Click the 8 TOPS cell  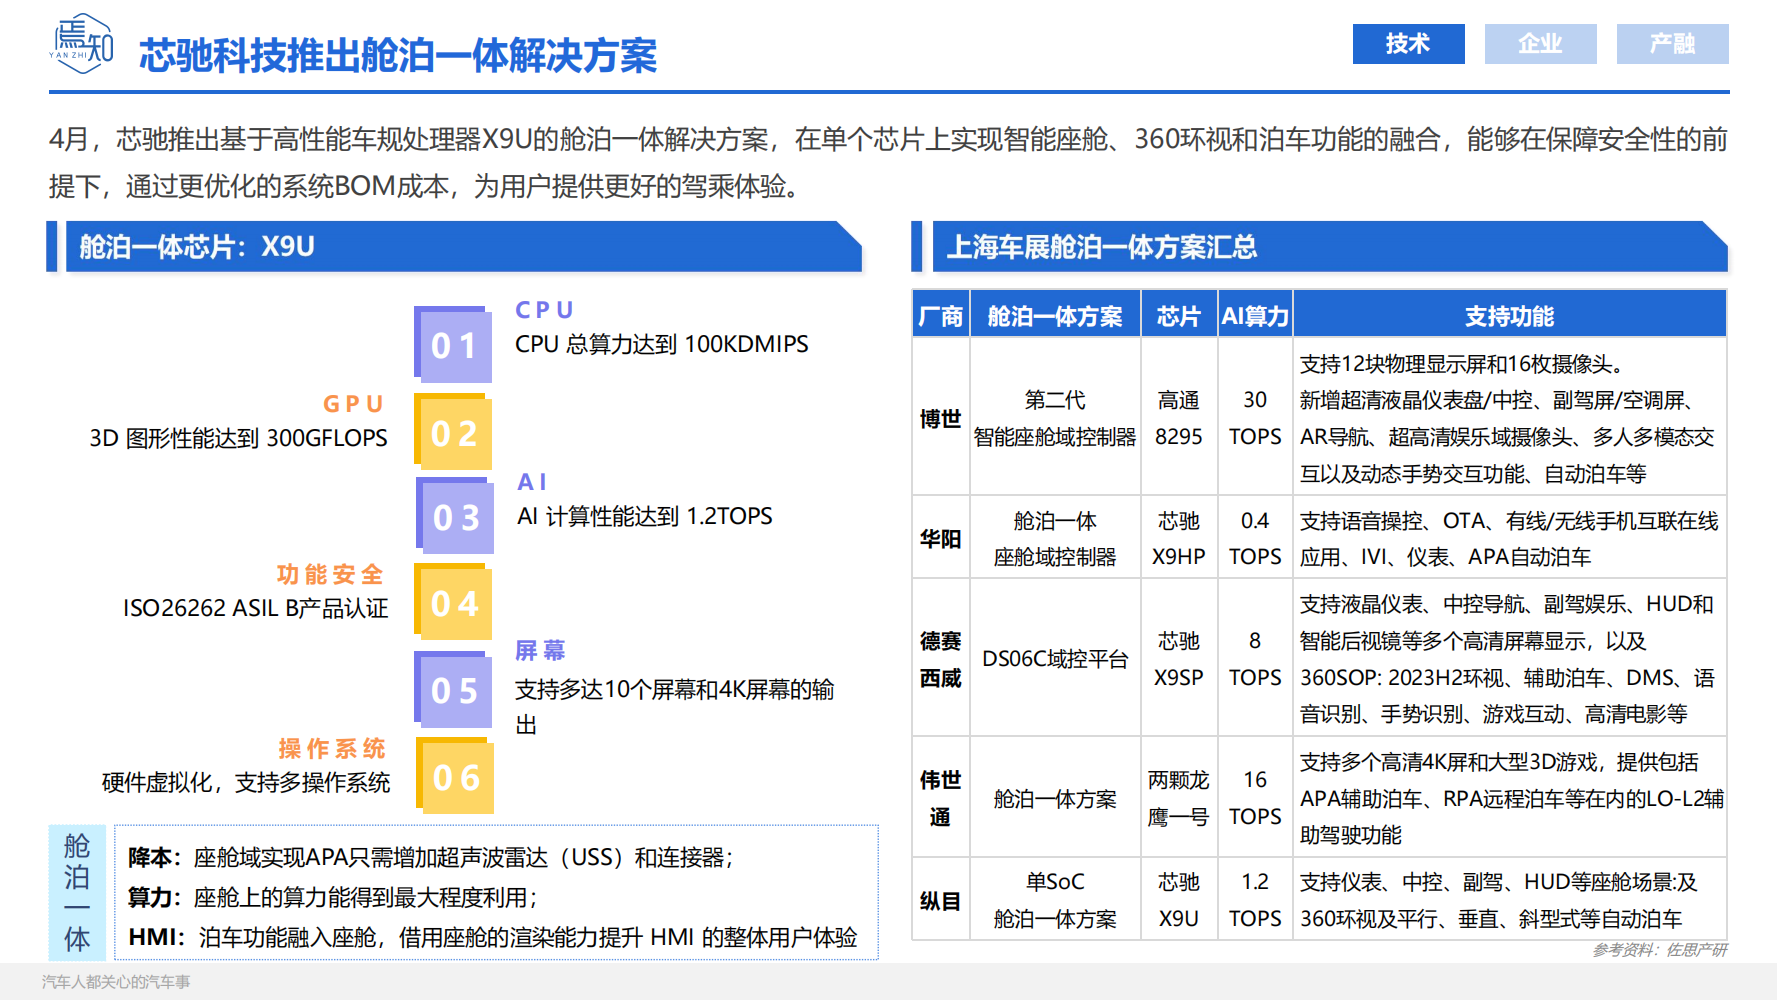(1255, 659)
